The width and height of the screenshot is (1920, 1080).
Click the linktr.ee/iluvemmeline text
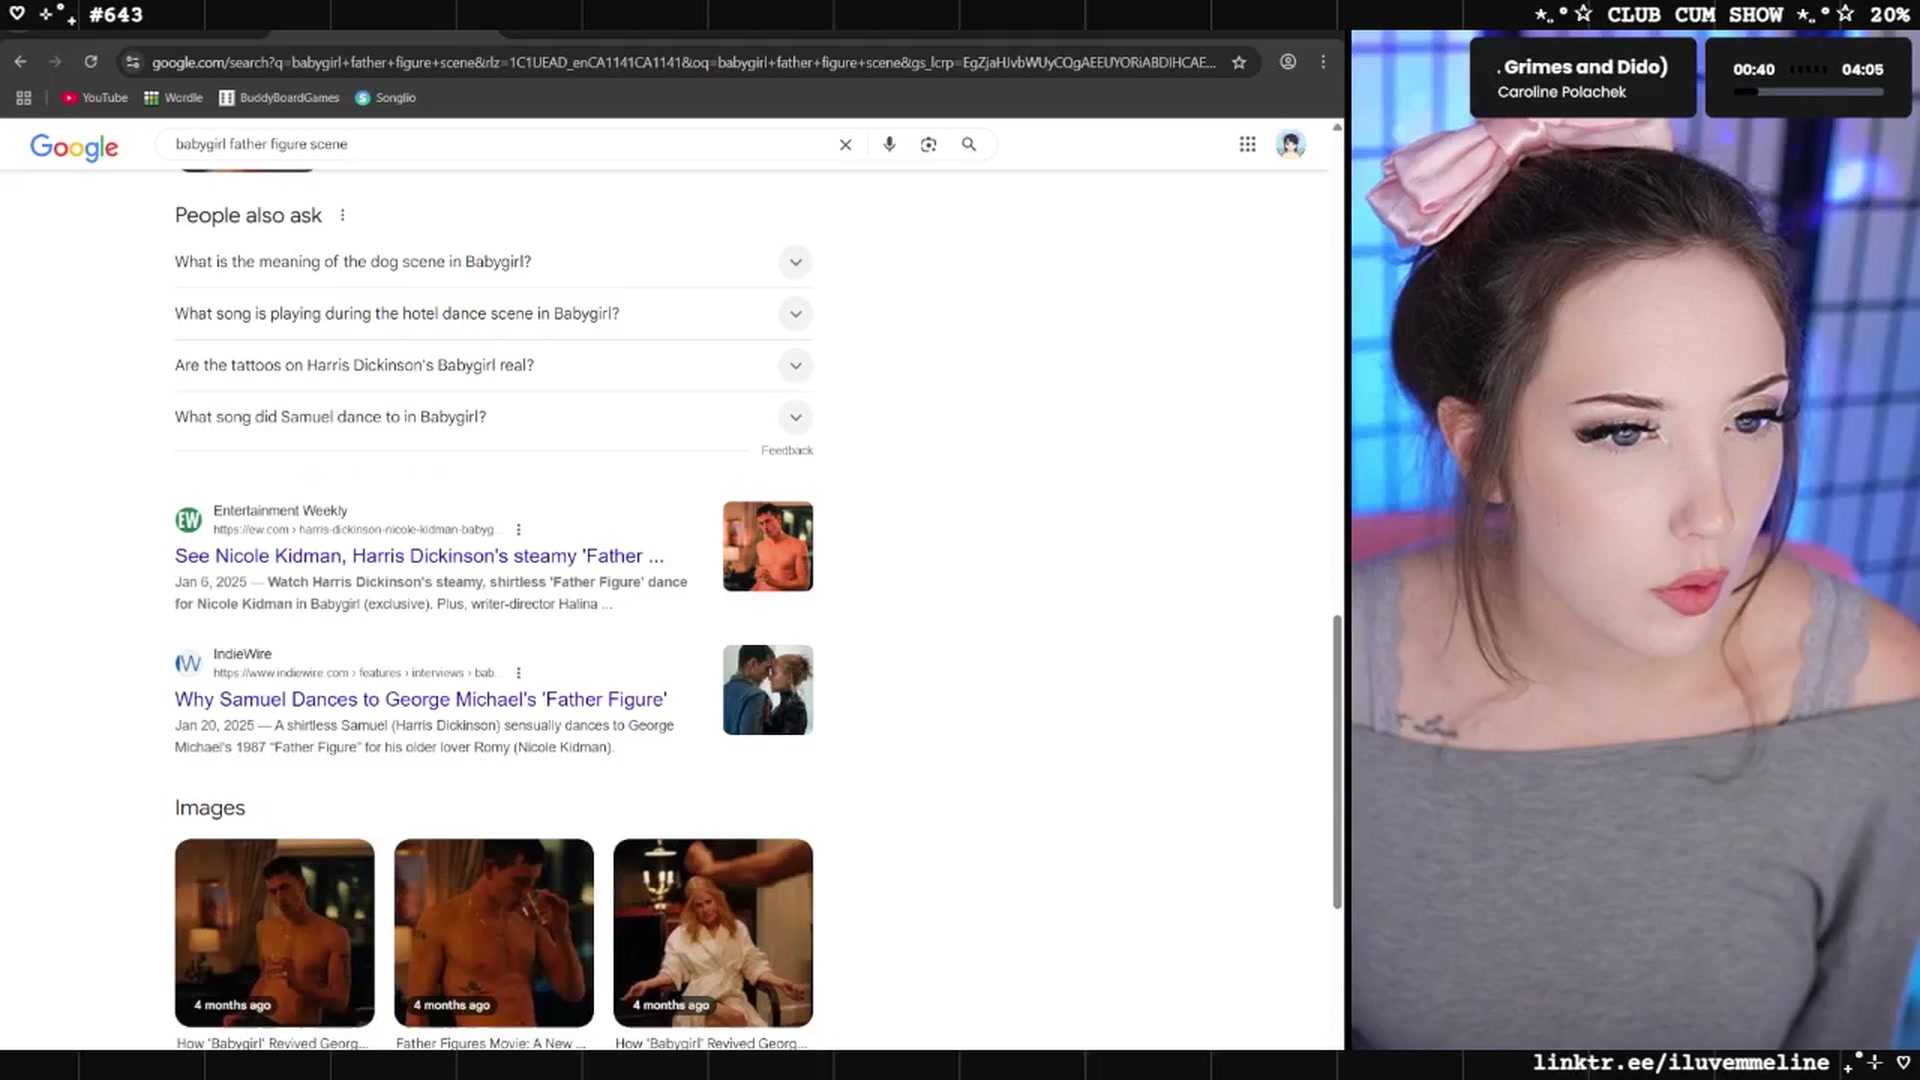(1681, 1063)
